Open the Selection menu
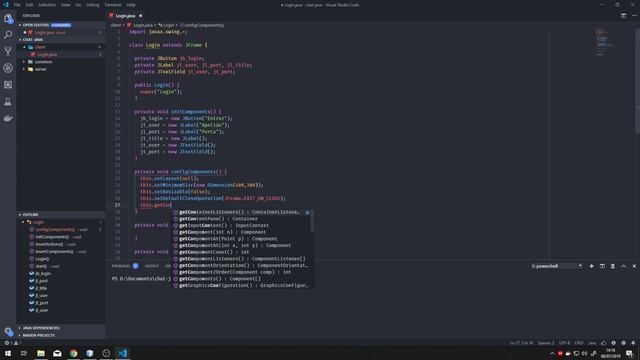 point(47,5)
